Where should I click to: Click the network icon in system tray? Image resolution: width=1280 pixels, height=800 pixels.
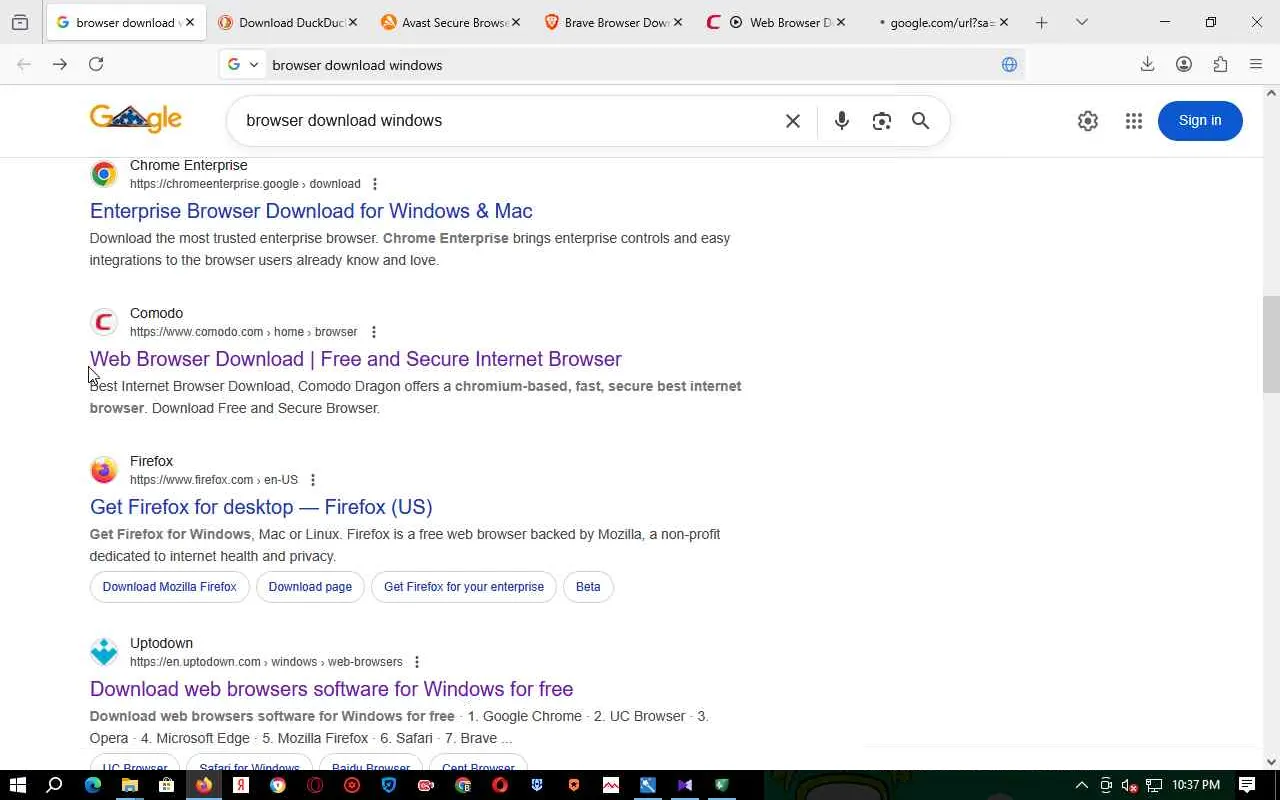(1153, 785)
